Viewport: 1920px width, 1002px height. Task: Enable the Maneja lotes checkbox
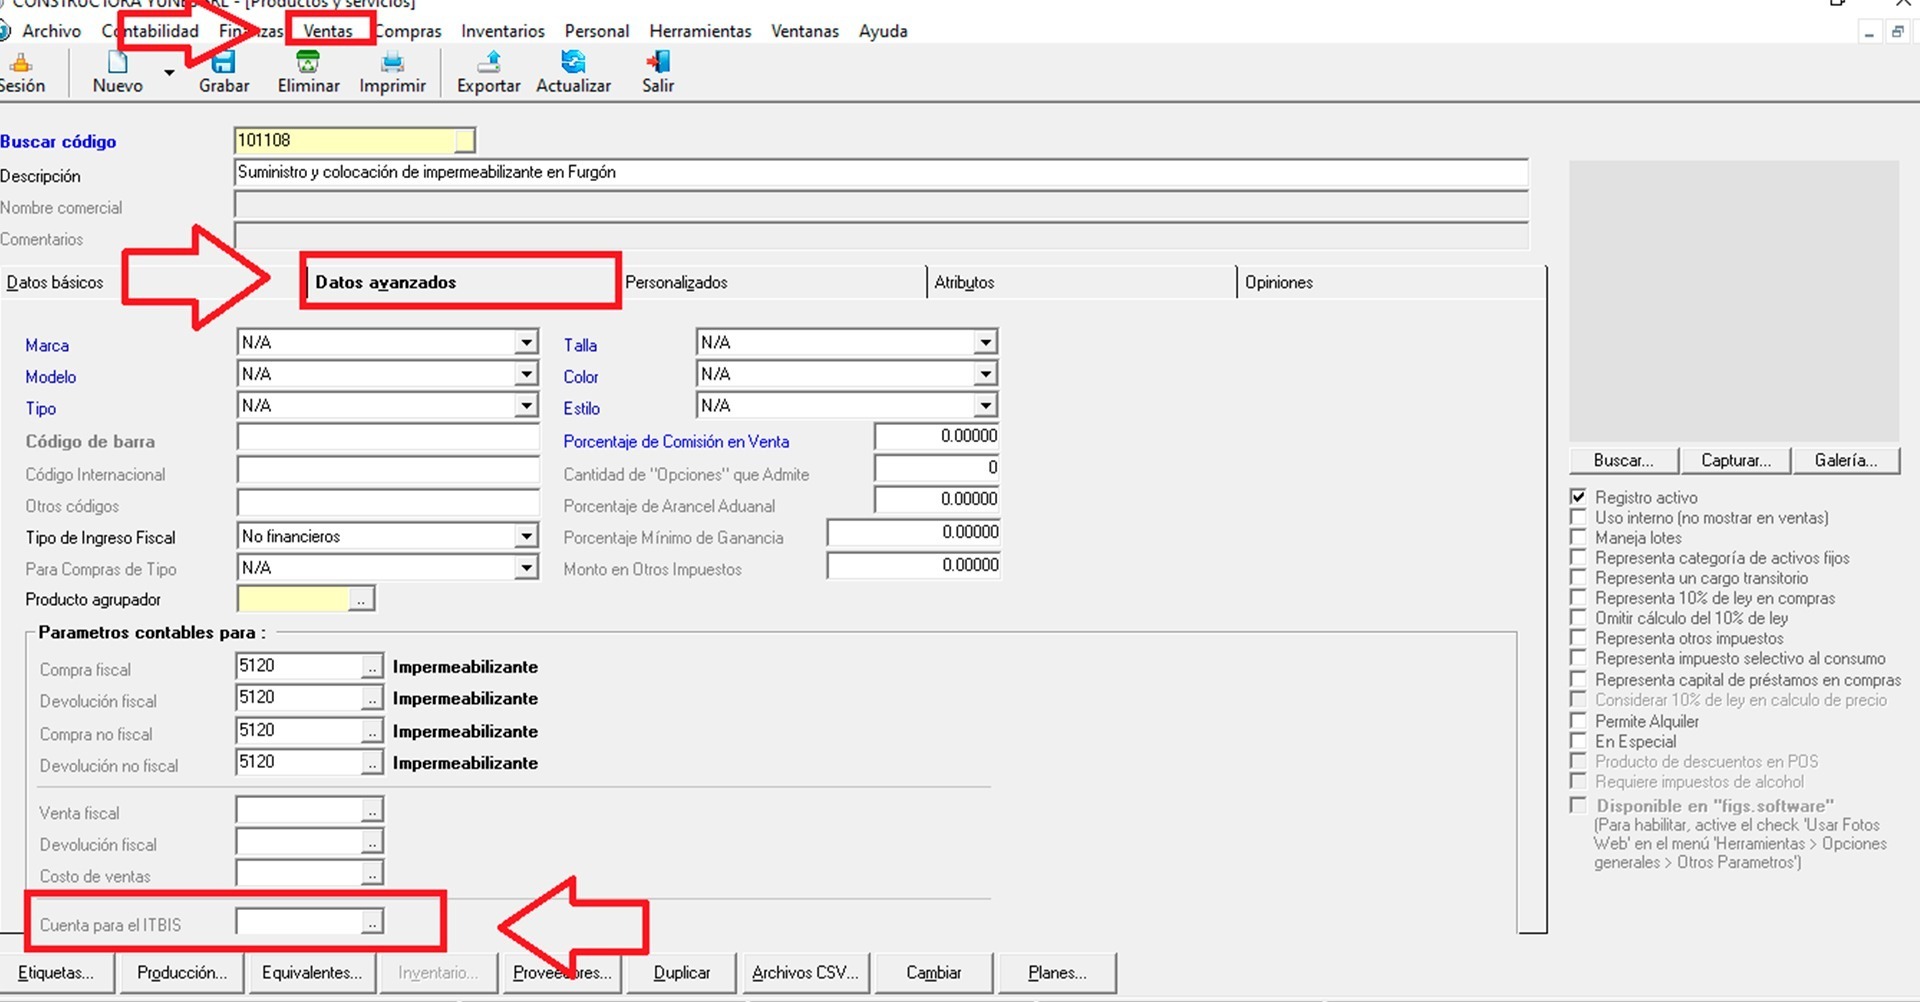click(x=1578, y=538)
